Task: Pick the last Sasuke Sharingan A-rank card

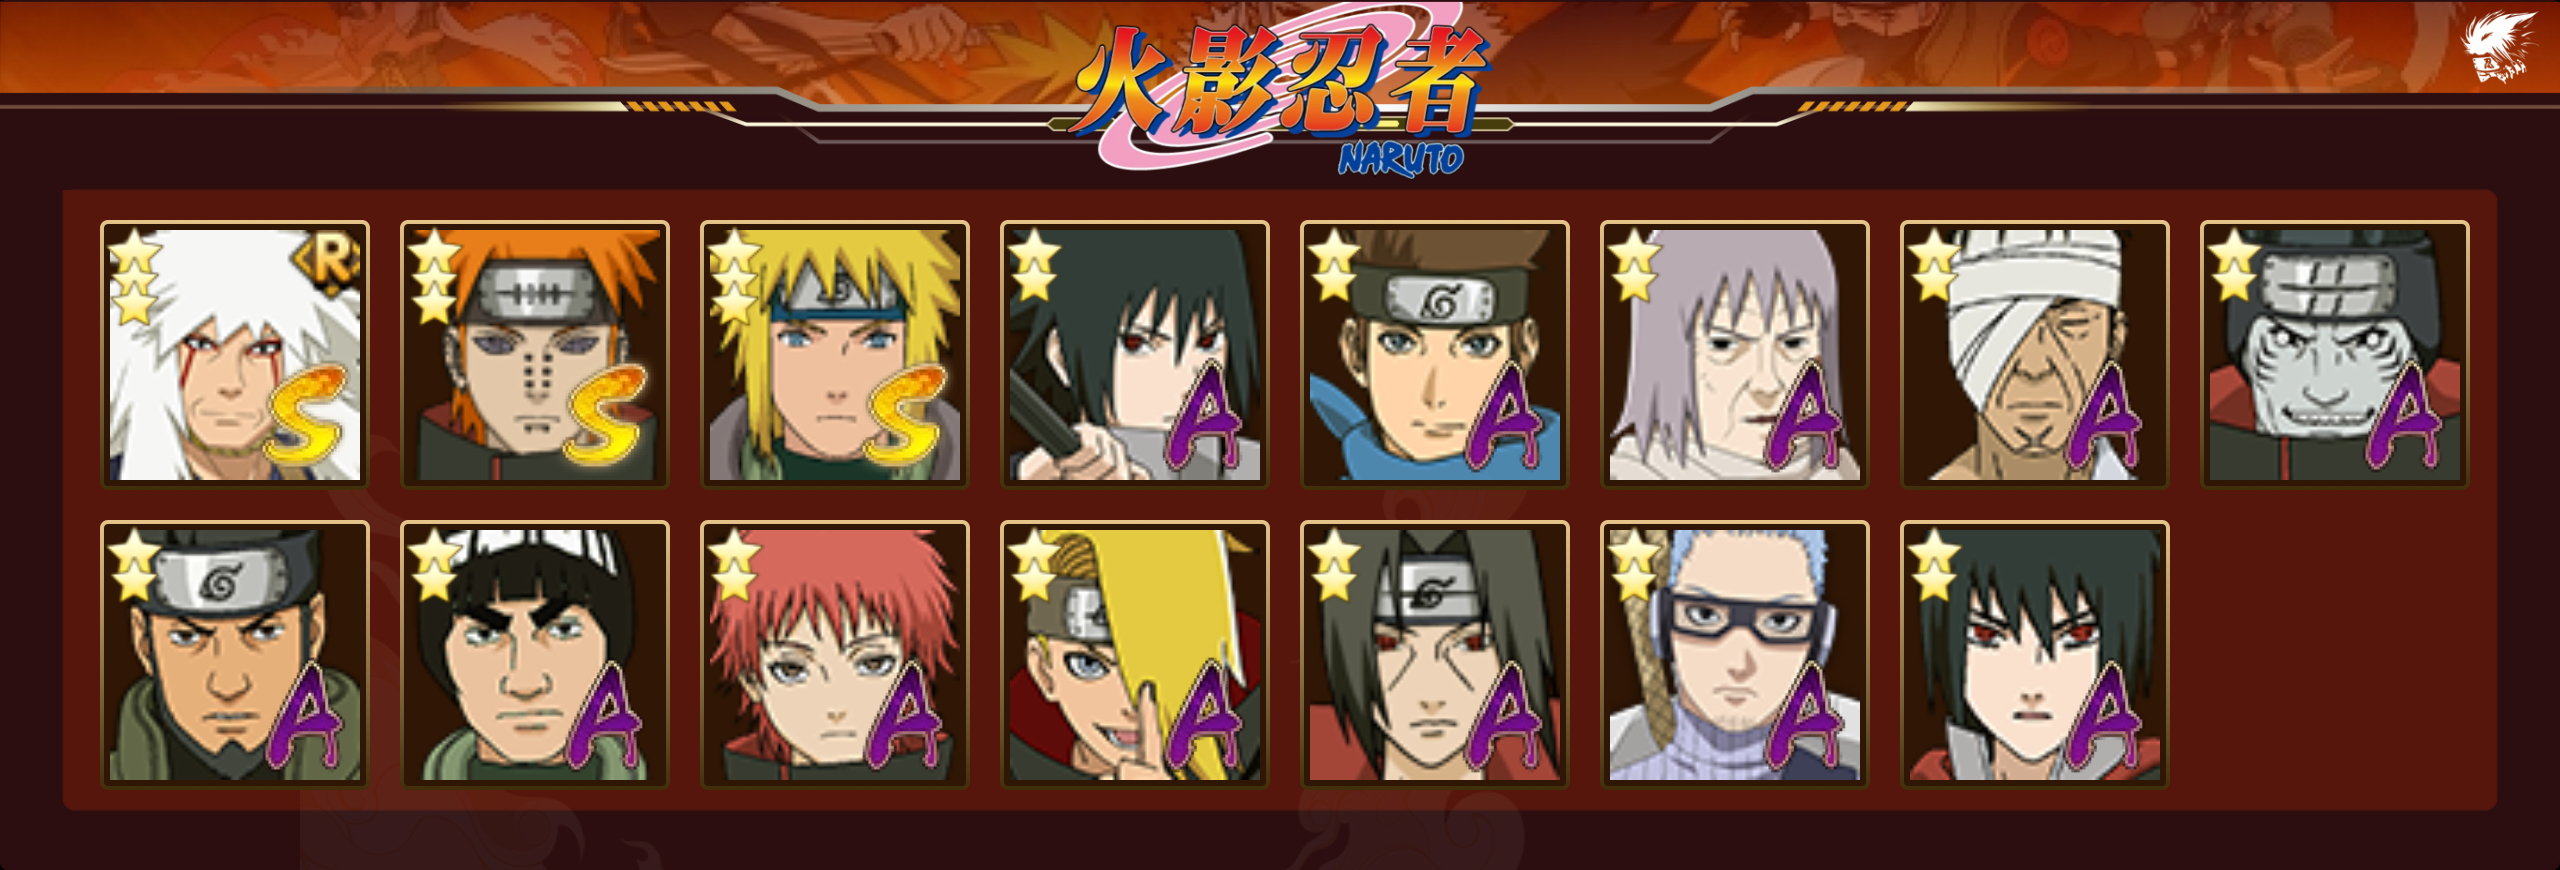Action: [x=2035, y=654]
